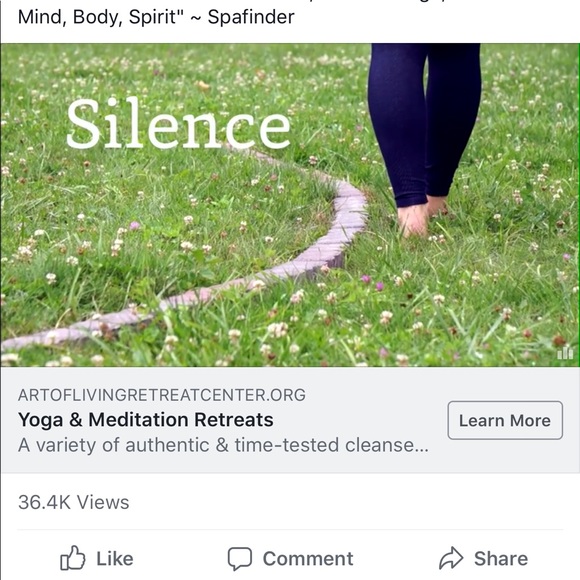
Task: Tap the Silence title overlay in video
Action: point(178,124)
